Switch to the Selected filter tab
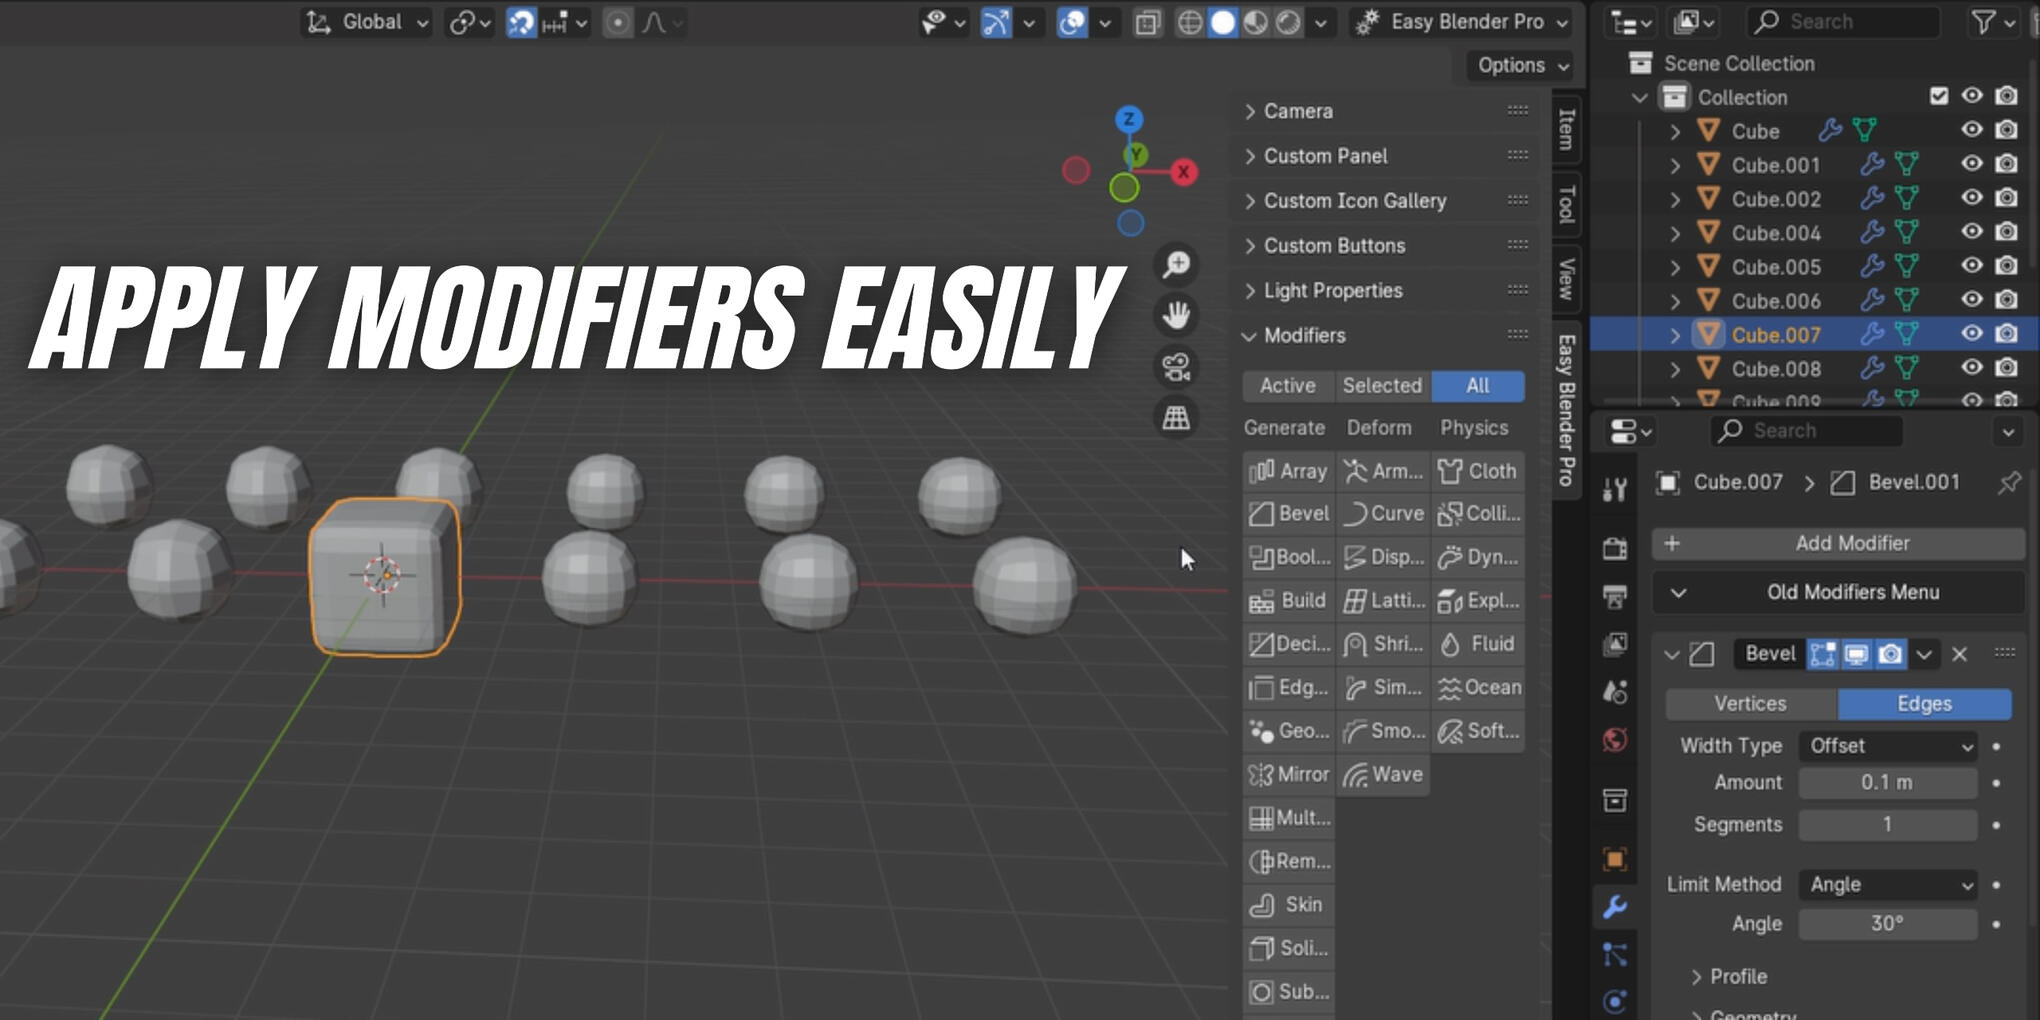Viewport: 2040px width, 1020px height. [x=1381, y=386]
